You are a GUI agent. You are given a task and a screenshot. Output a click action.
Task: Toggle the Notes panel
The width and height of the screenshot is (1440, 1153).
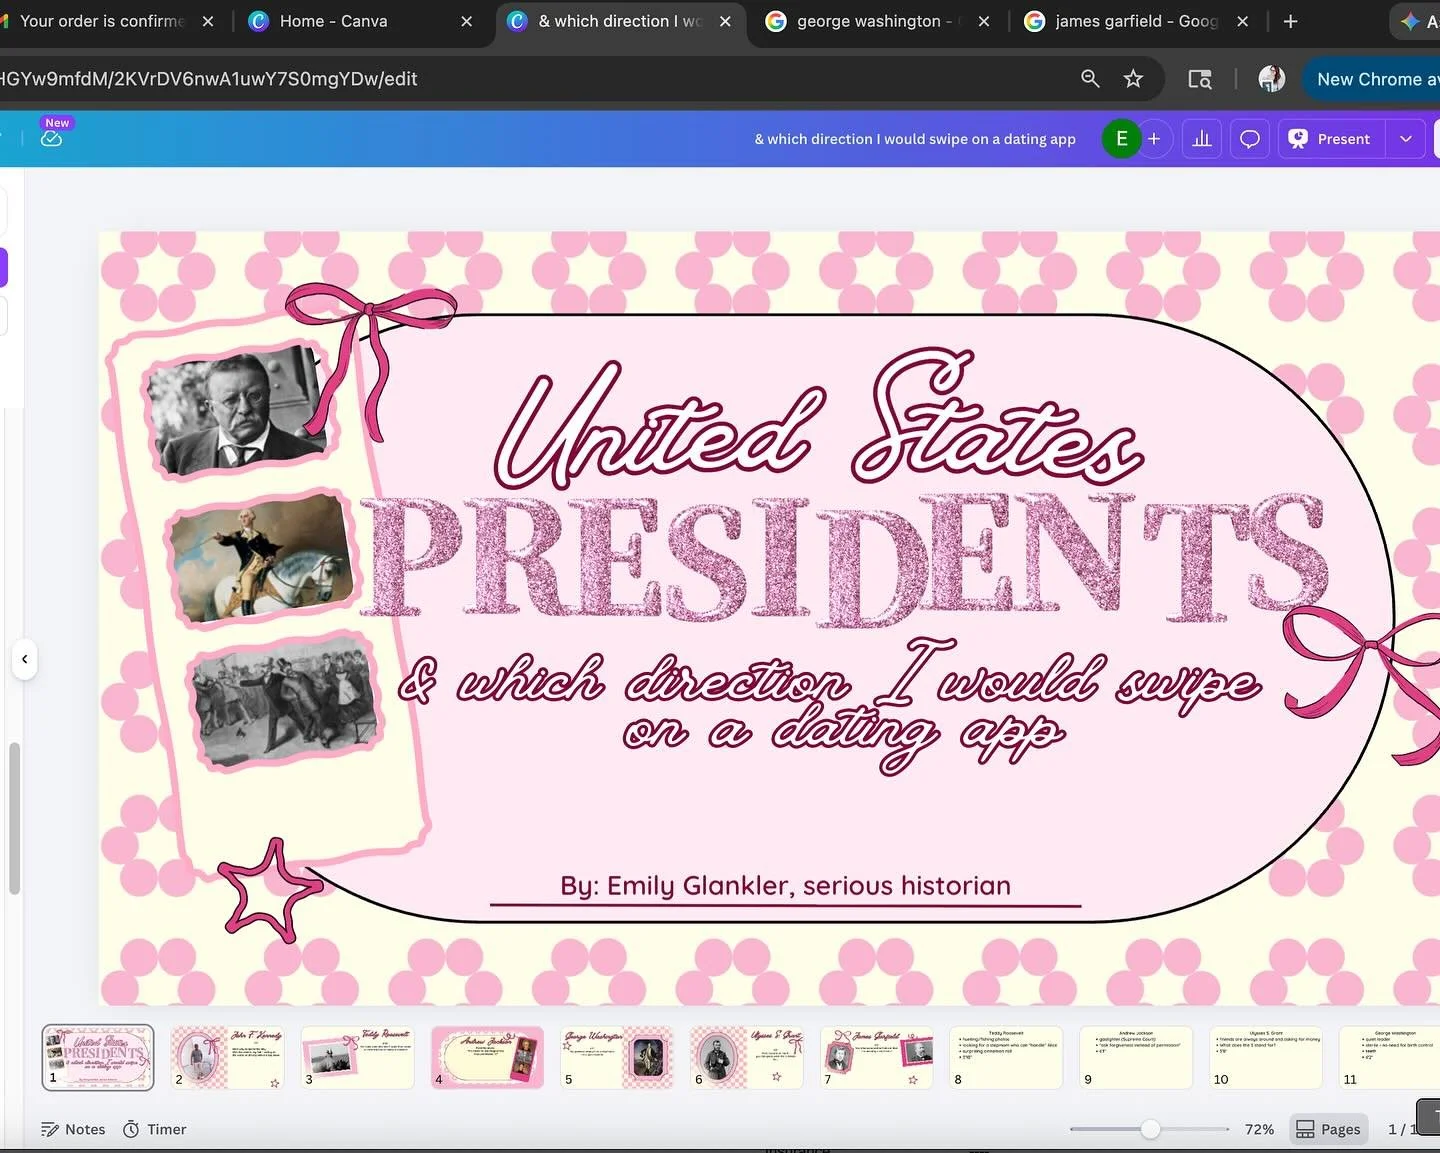click(x=72, y=1129)
